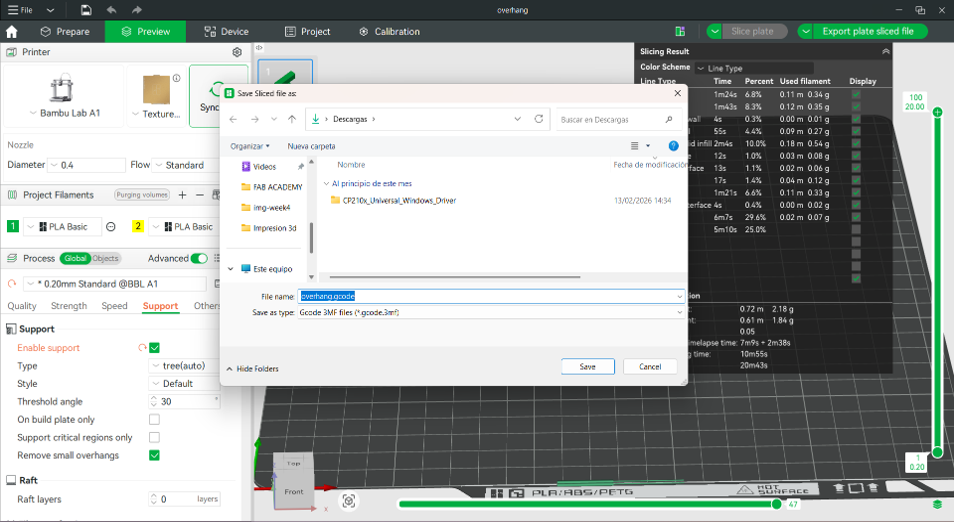Go up one folder level
Viewport: 954px width, 522px height.
pos(292,119)
